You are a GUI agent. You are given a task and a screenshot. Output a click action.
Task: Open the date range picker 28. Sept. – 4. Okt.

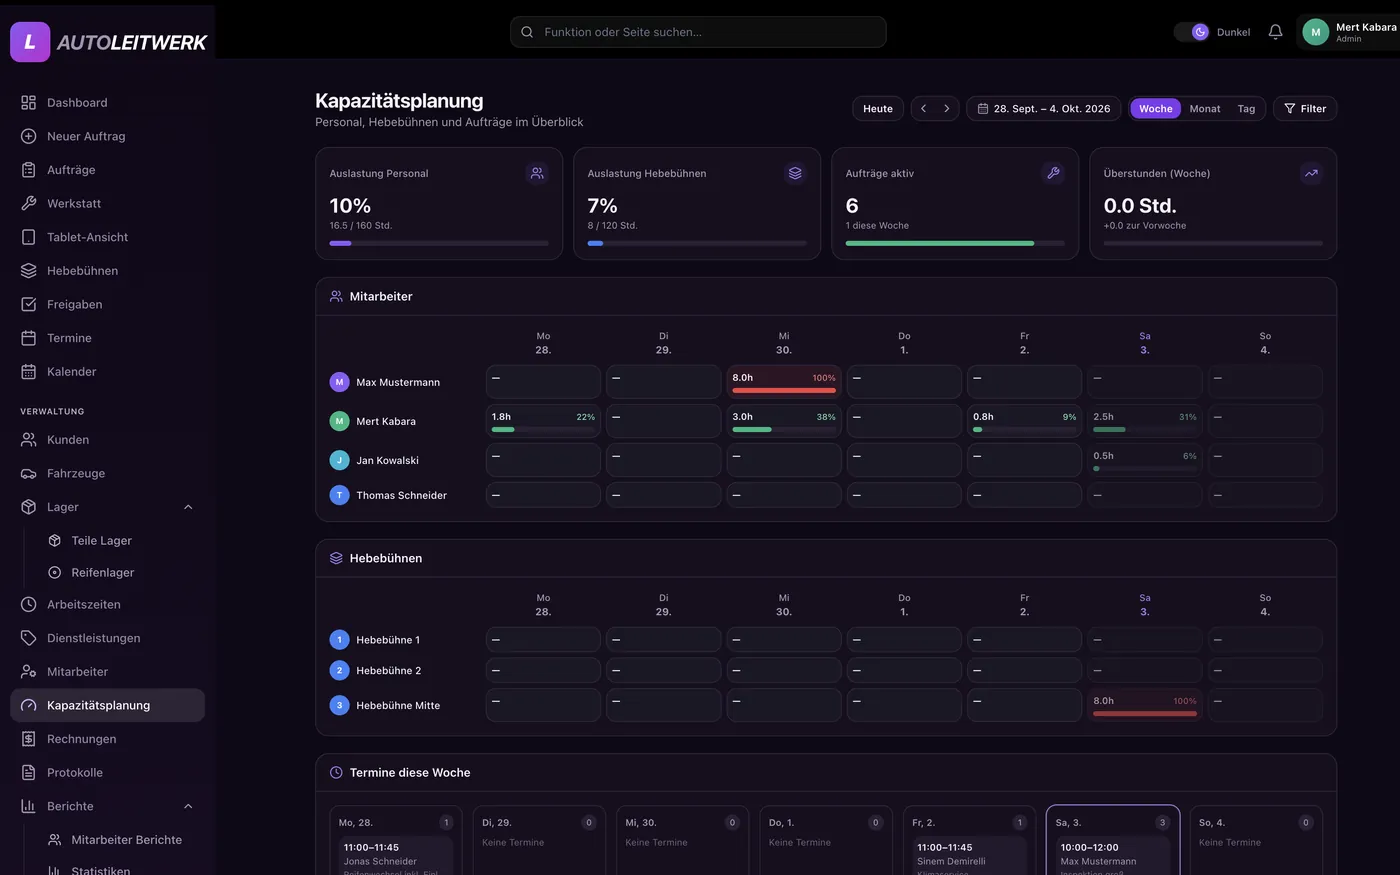[x=1044, y=108]
